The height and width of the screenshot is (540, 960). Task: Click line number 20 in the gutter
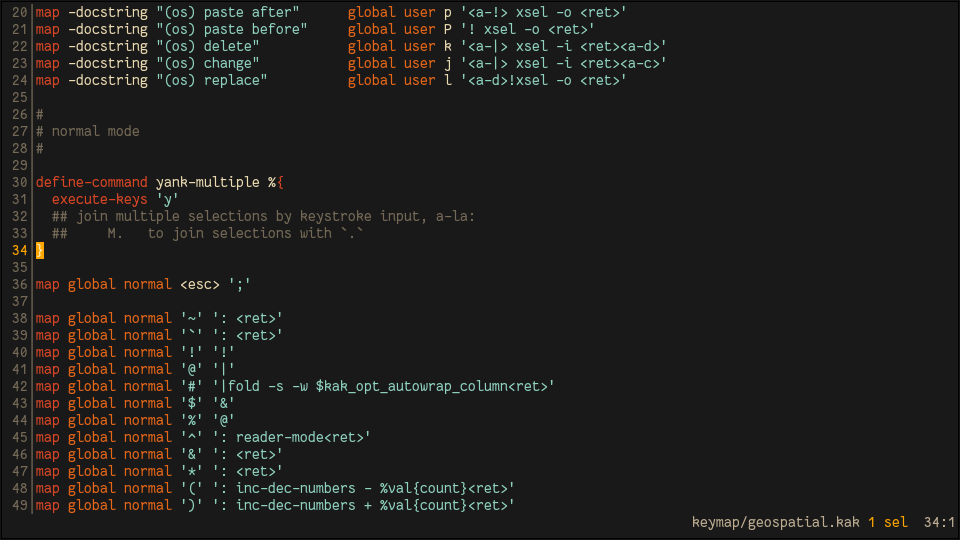point(19,12)
